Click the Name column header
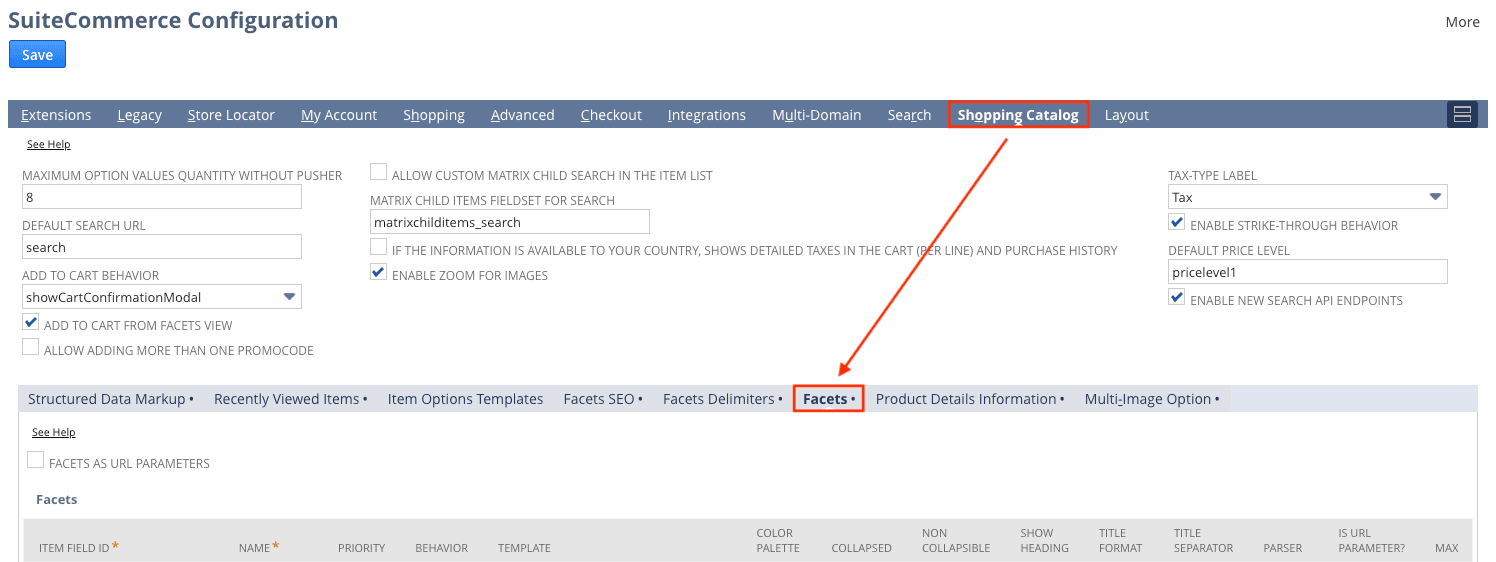 point(258,547)
